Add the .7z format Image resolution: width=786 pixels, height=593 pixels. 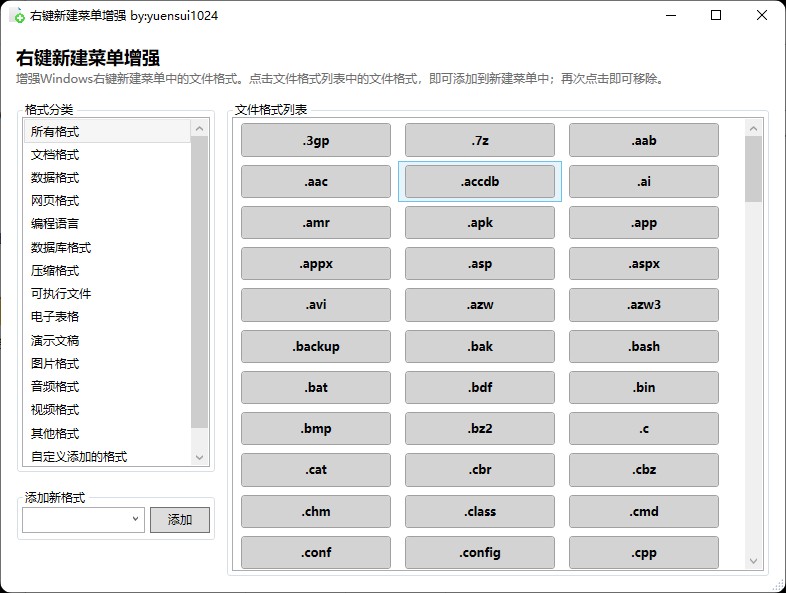tap(480, 140)
